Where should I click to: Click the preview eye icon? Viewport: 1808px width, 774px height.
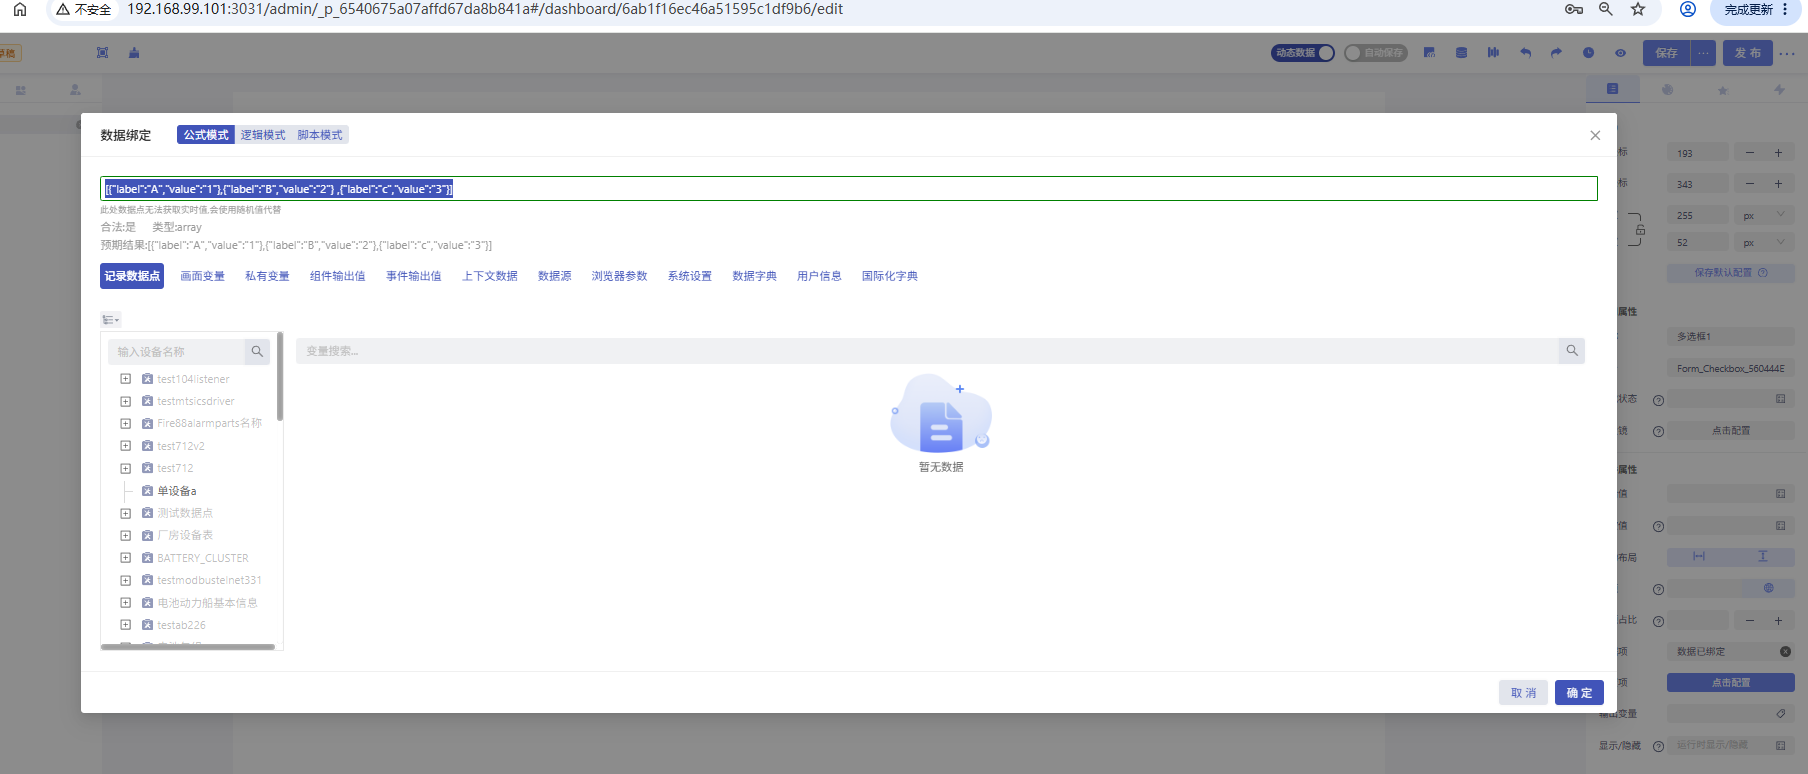(1620, 53)
